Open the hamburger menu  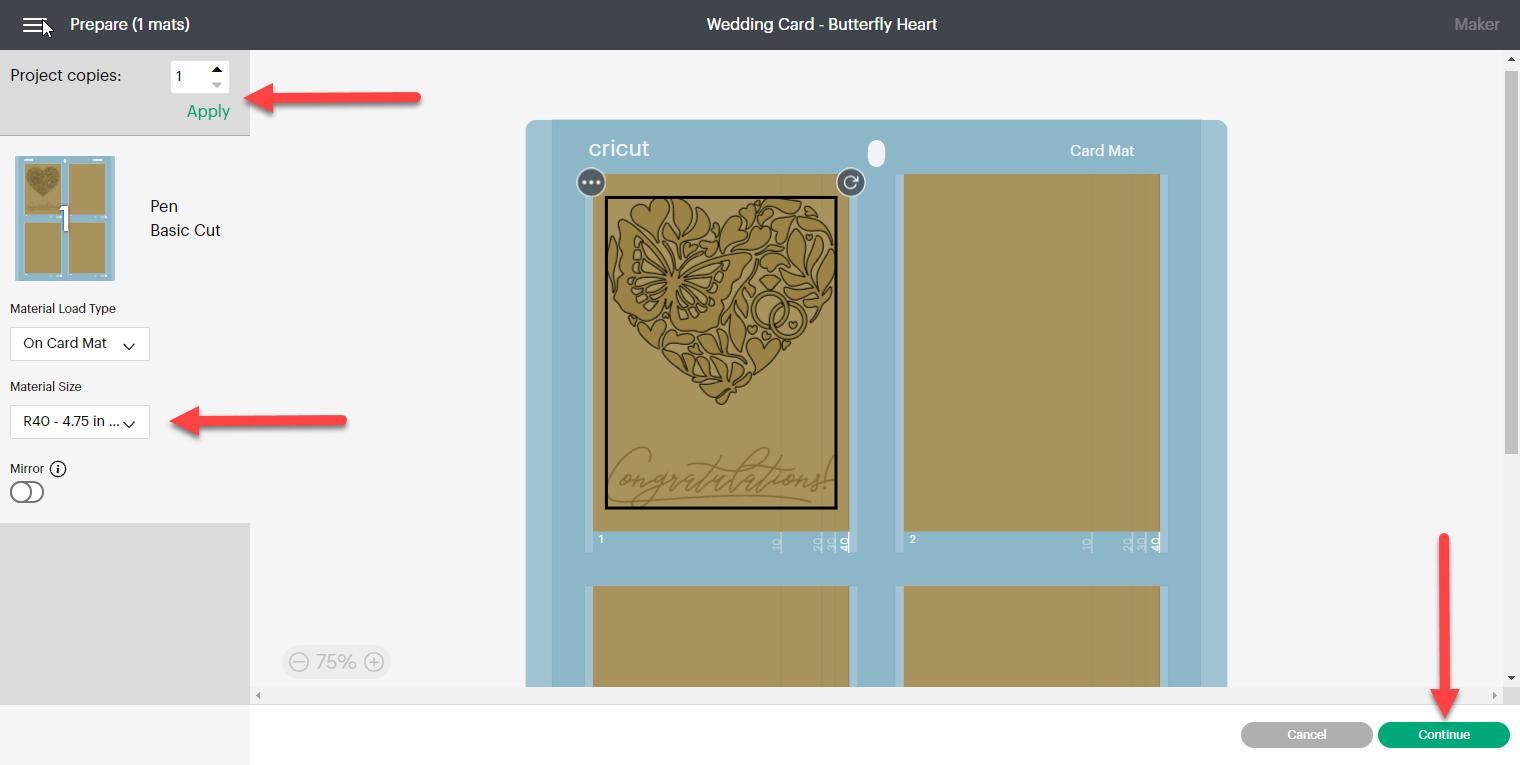tap(36, 25)
